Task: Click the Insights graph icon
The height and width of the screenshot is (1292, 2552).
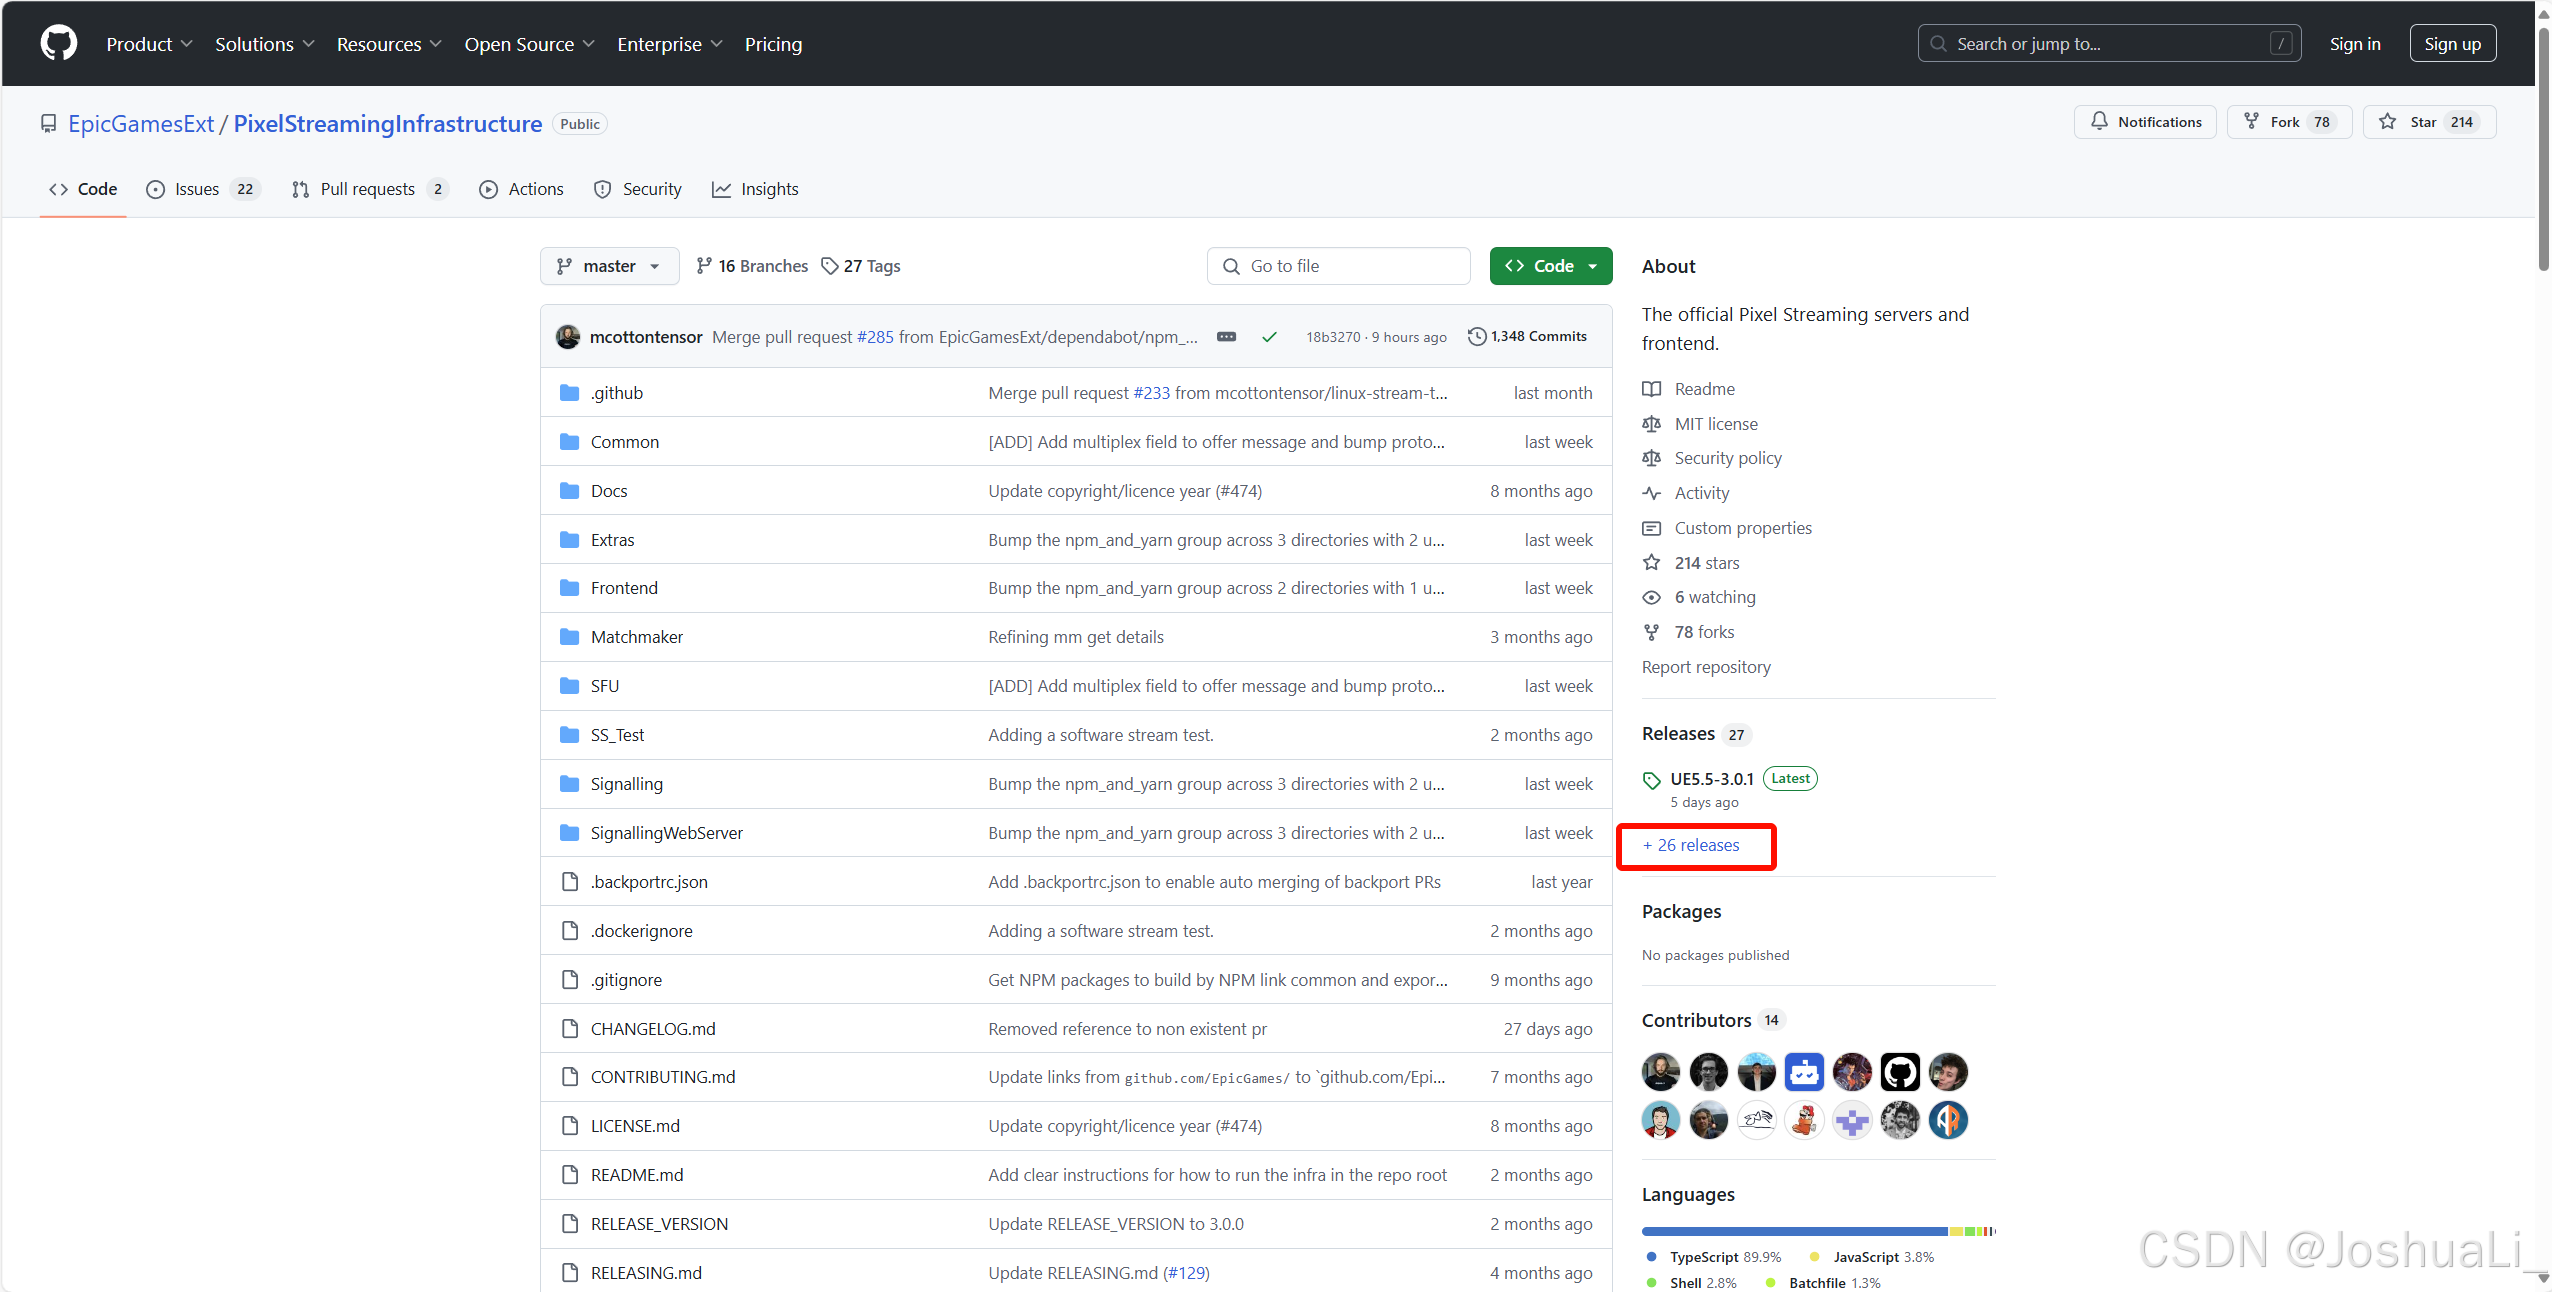Action: tap(723, 188)
